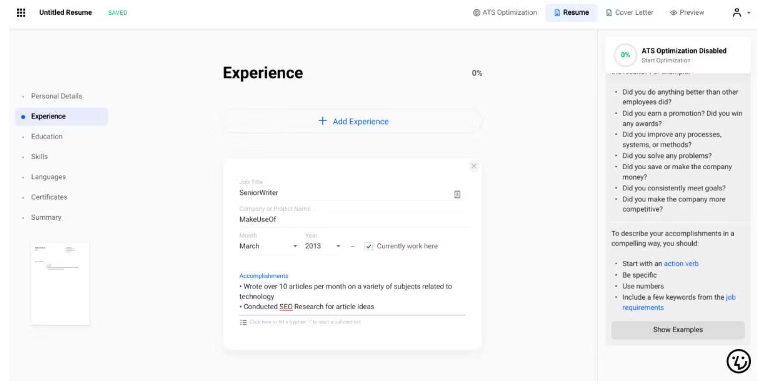Open the user account menu icon
This screenshot has height=389, width=757.
click(736, 13)
